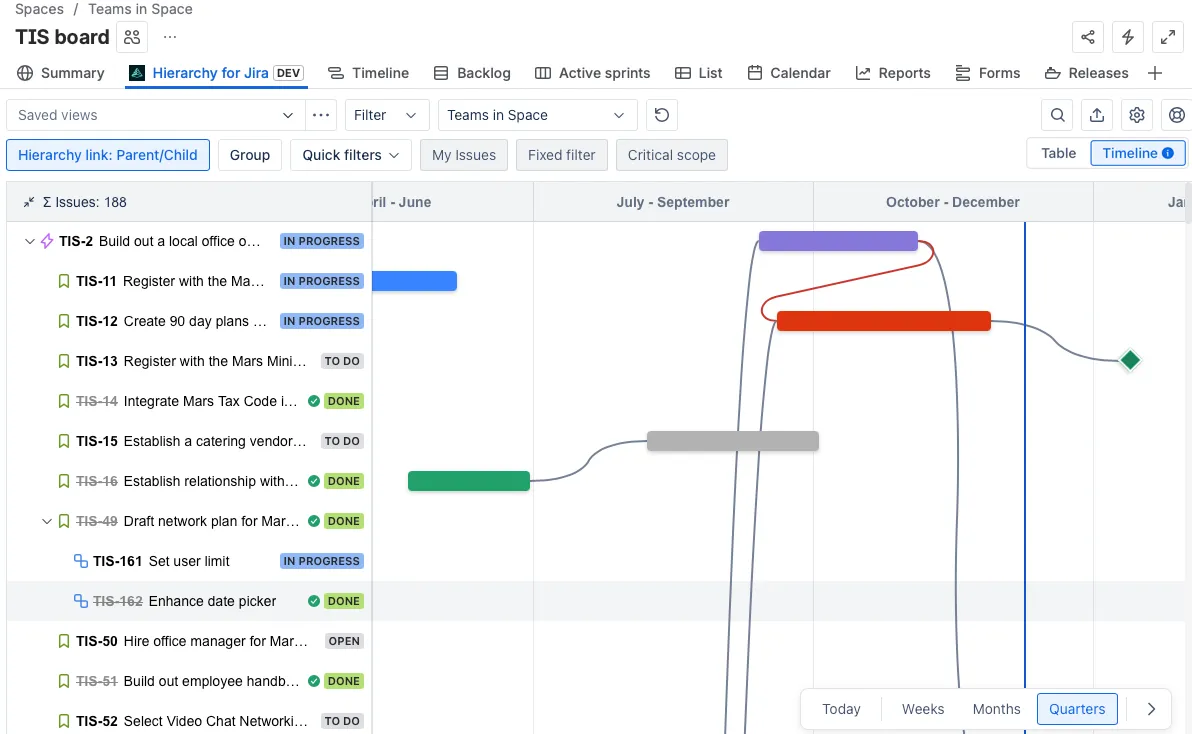This screenshot has height=734, width=1192.
Task: Jump to Today on the timeline
Action: point(841,709)
